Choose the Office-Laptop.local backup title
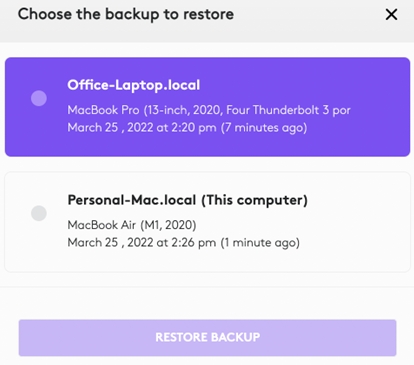414x365 pixels. (134, 85)
